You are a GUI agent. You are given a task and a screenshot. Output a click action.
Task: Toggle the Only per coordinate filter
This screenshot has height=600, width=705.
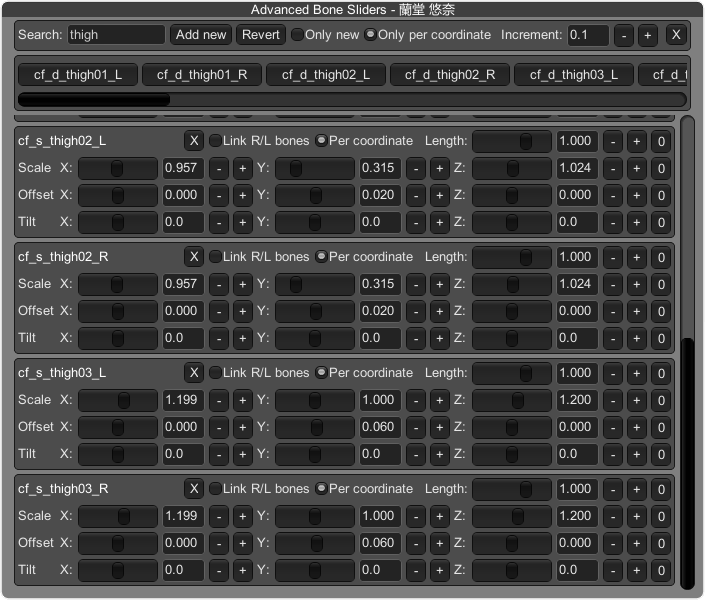(x=371, y=35)
